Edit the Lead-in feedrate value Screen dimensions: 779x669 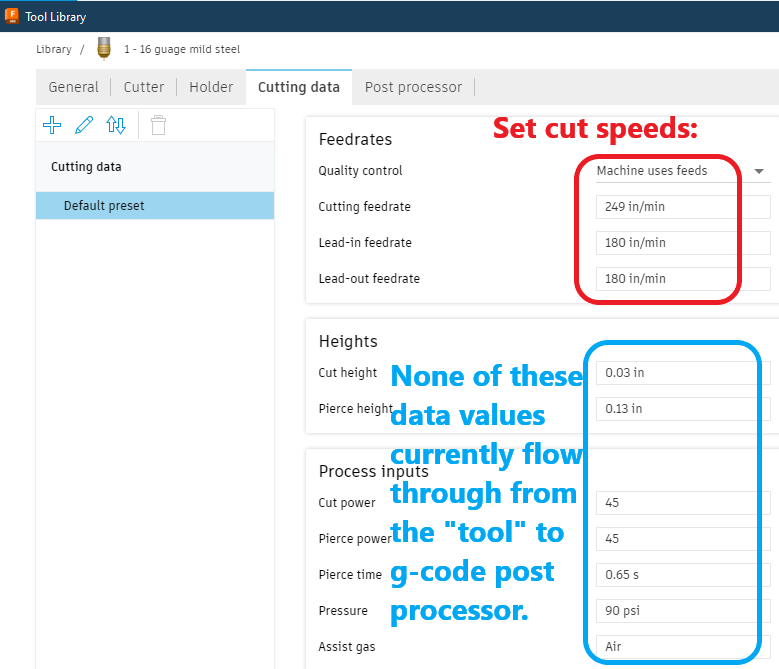(682, 243)
